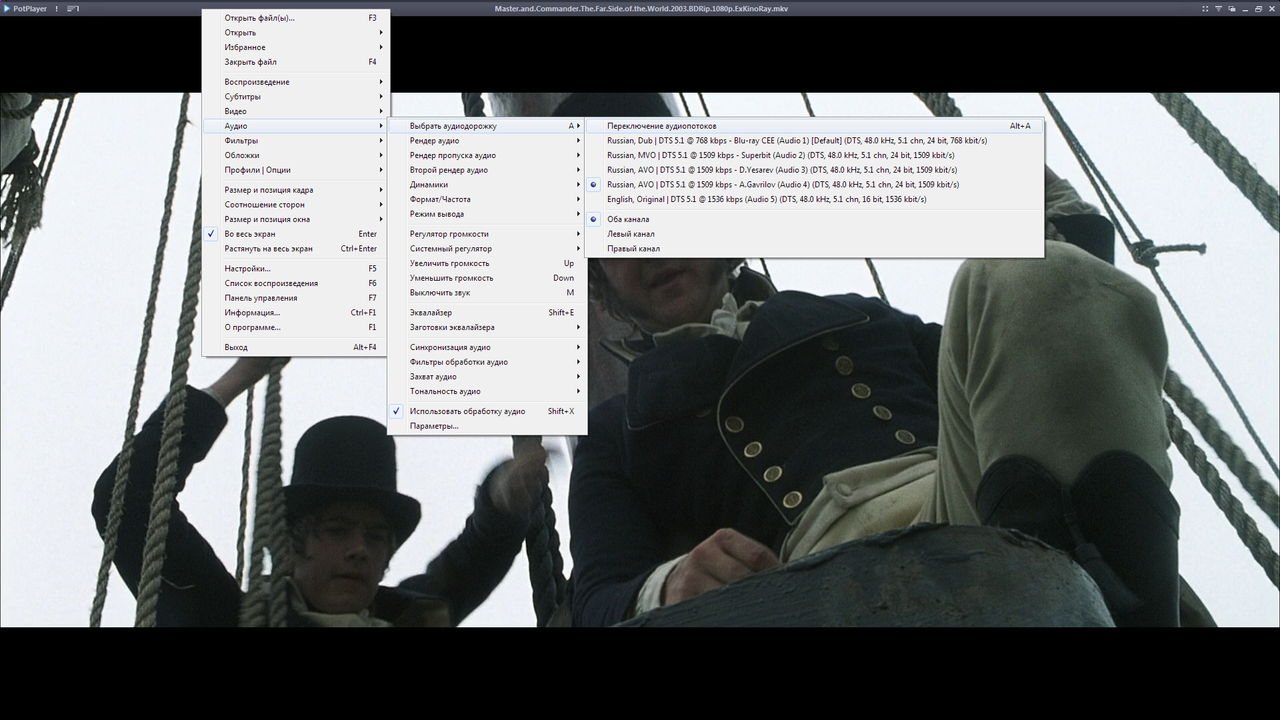Expand 'Заготовки эквалайзера' submenu
The width and height of the screenshot is (1280, 720).
[x=487, y=327]
